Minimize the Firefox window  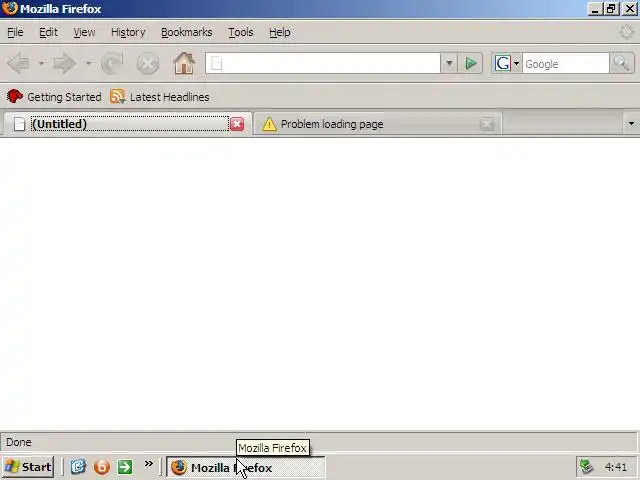(x=595, y=9)
